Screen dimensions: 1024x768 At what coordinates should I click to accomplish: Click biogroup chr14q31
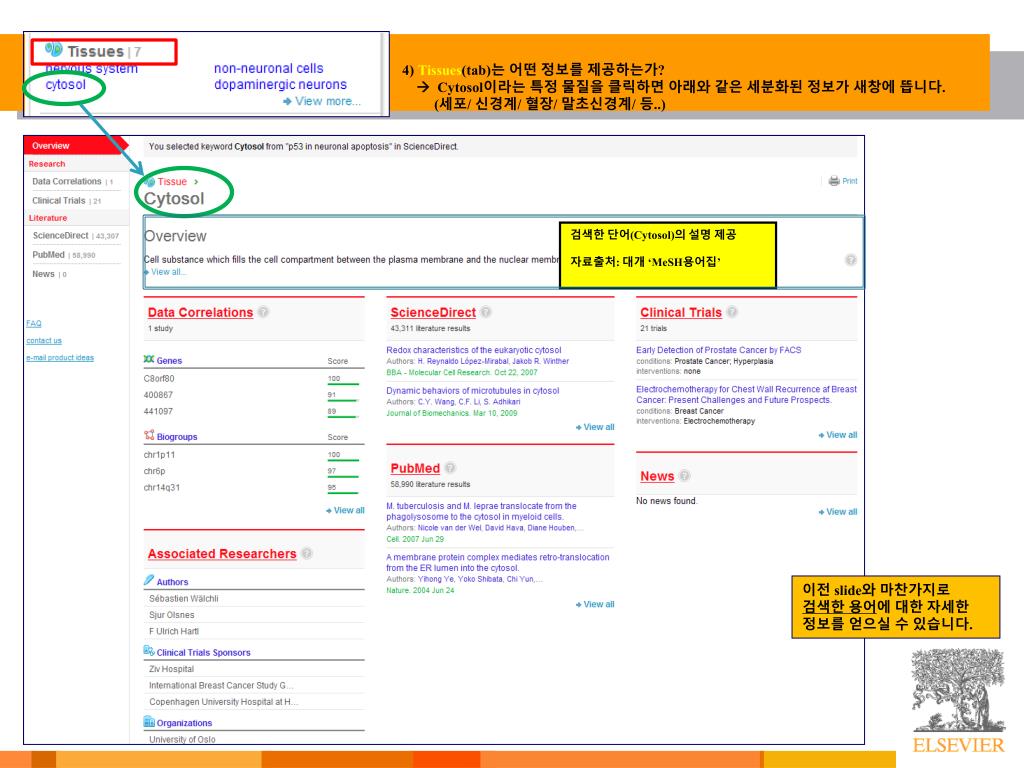[x=161, y=487]
